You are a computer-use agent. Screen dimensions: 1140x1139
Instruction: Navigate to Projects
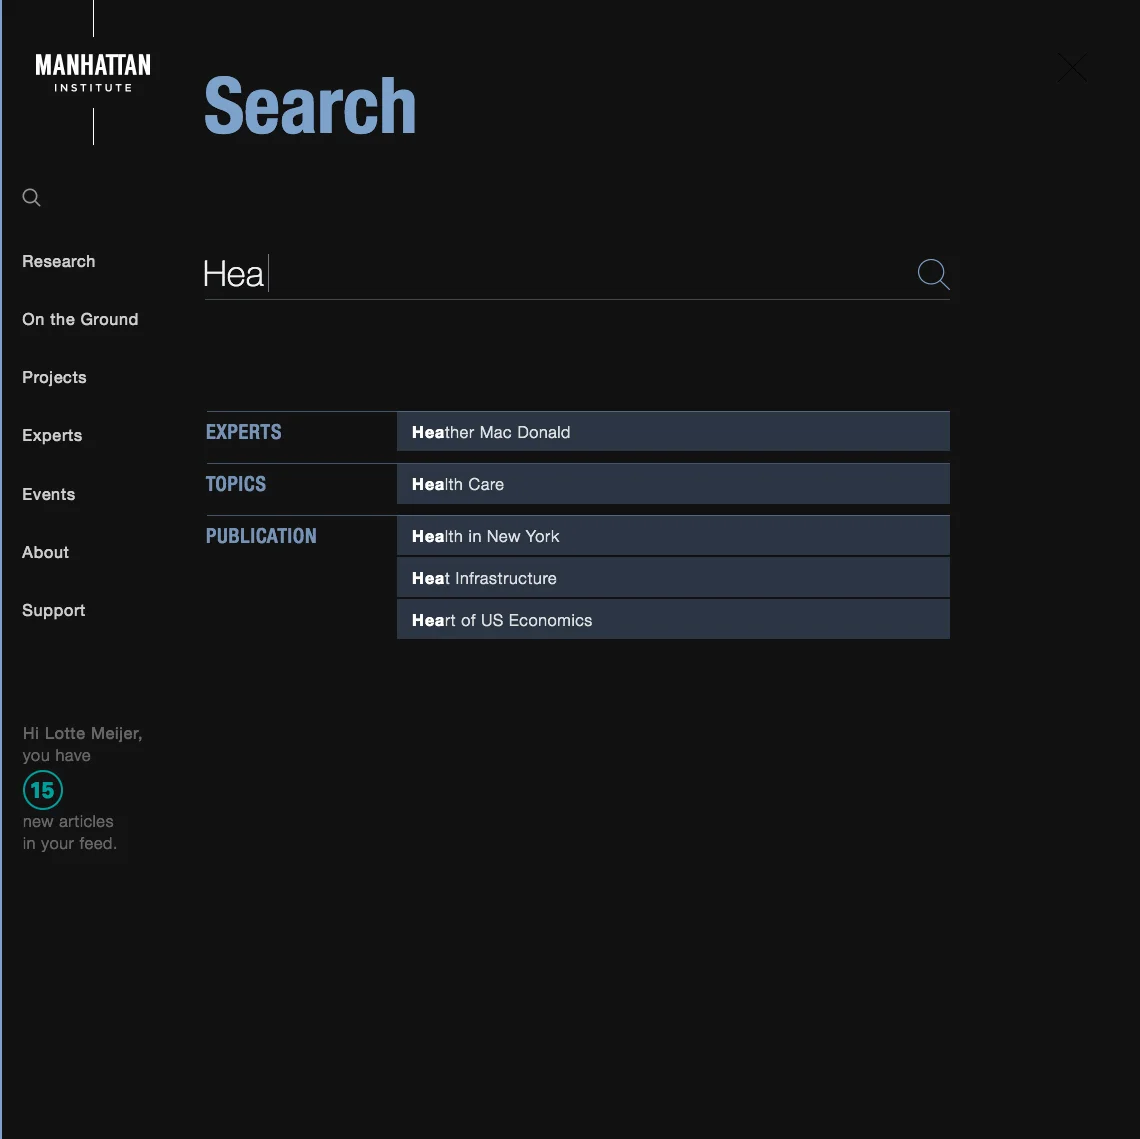tap(54, 377)
